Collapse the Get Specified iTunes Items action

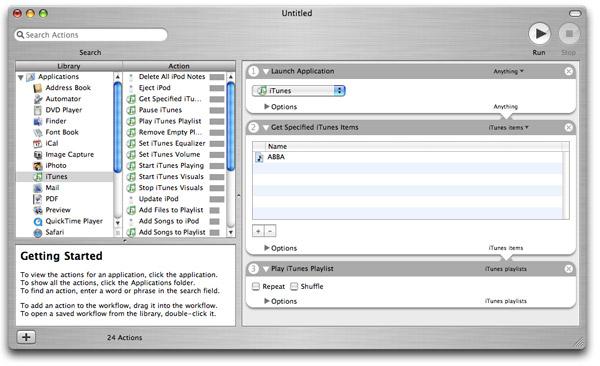pyautogui.click(x=266, y=127)
